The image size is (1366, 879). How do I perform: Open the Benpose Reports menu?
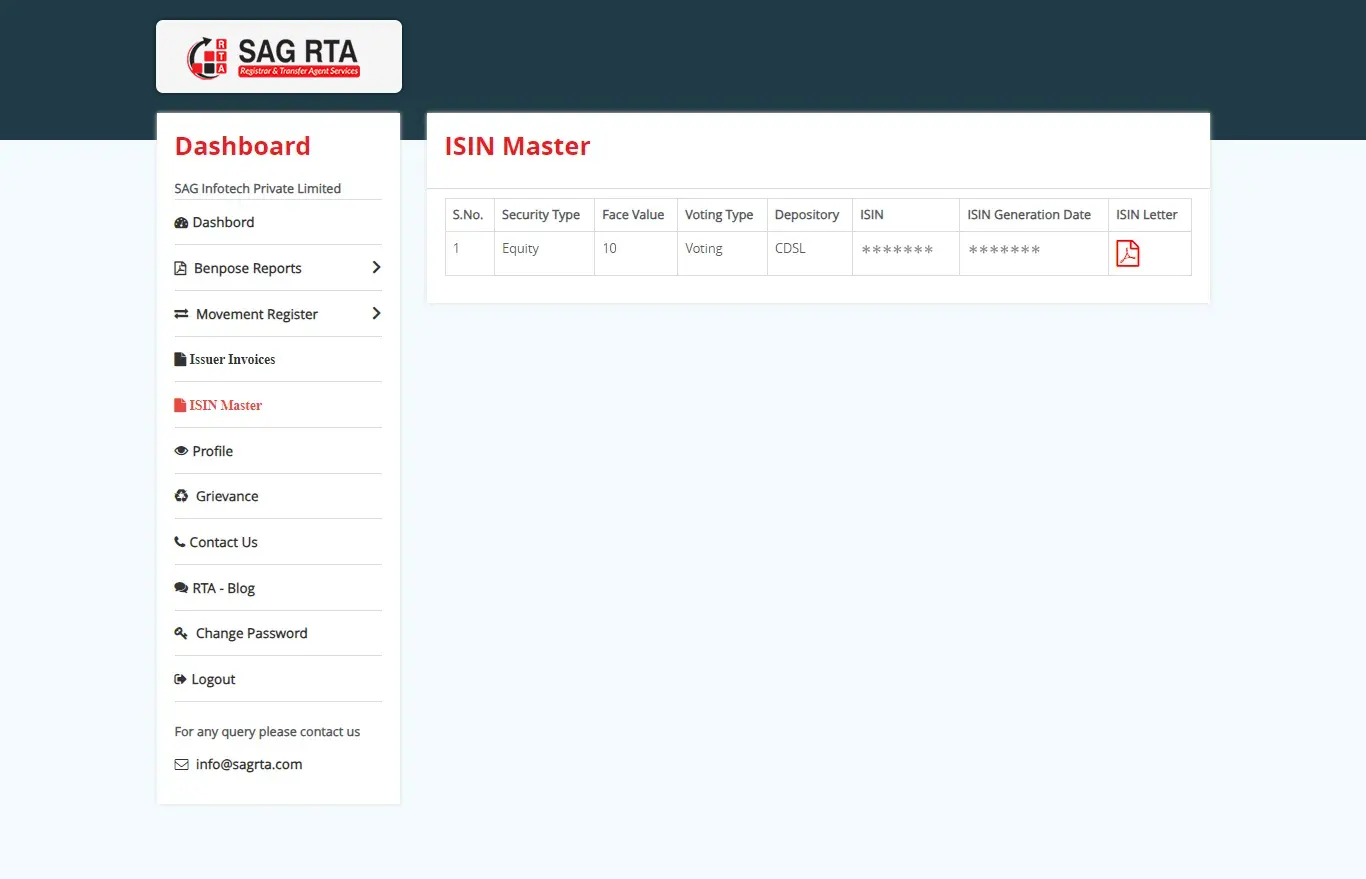coord(247,269)
